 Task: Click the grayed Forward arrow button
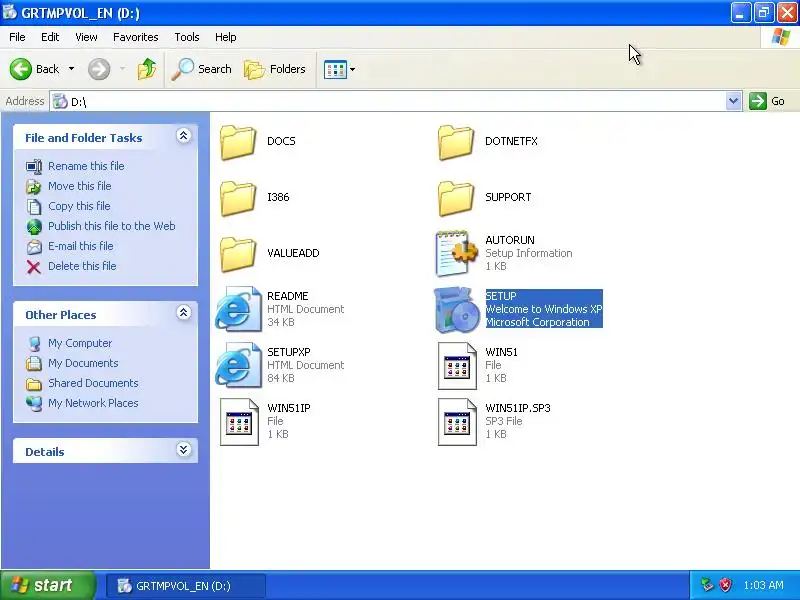coord(99,69)
